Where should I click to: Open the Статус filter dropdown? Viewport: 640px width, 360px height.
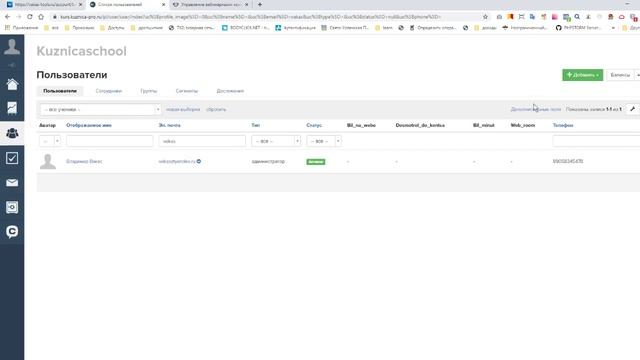click(x=324, y=141)
